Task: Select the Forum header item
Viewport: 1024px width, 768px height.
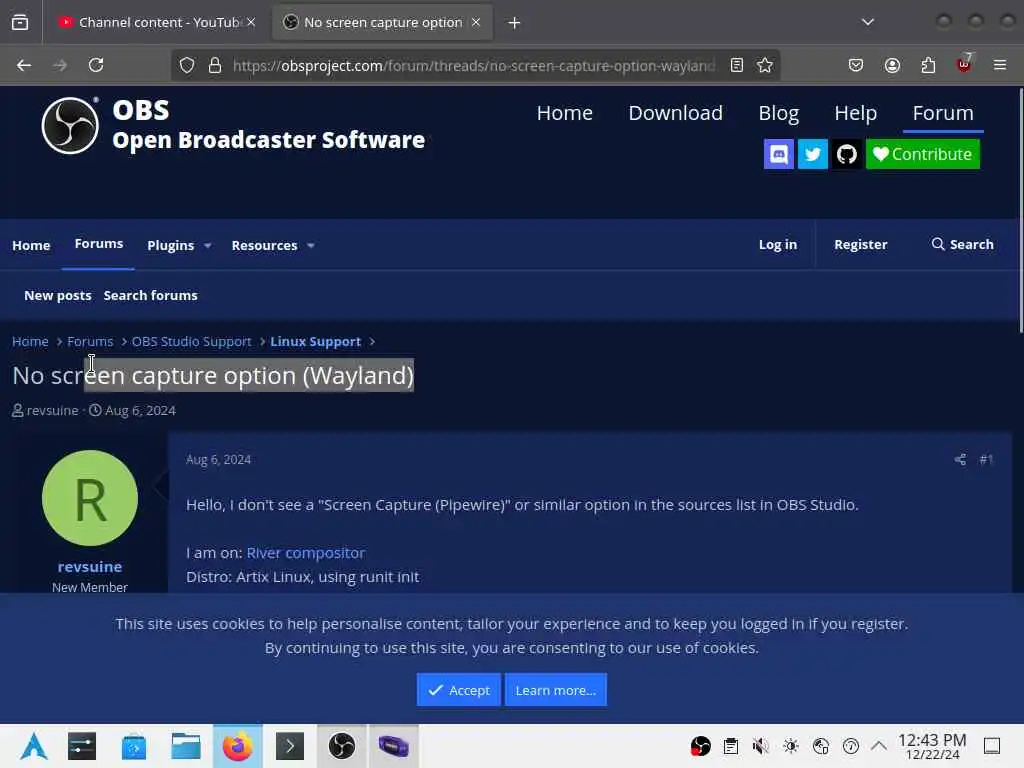Action: pyautogui.click(x=943, y=113)
